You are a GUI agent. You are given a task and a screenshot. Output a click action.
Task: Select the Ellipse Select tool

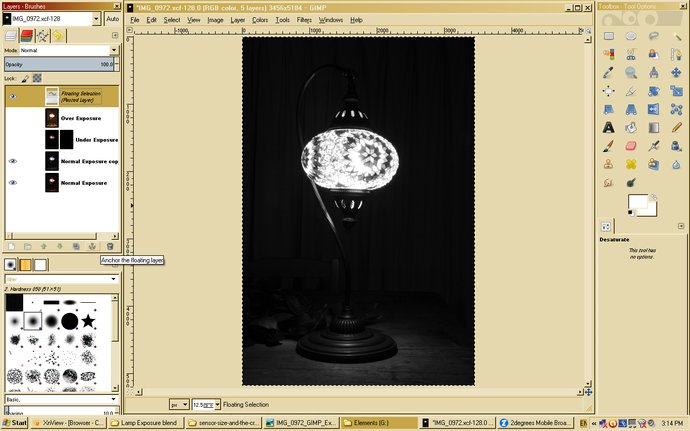pyautogui.click(x=631, y=36)
